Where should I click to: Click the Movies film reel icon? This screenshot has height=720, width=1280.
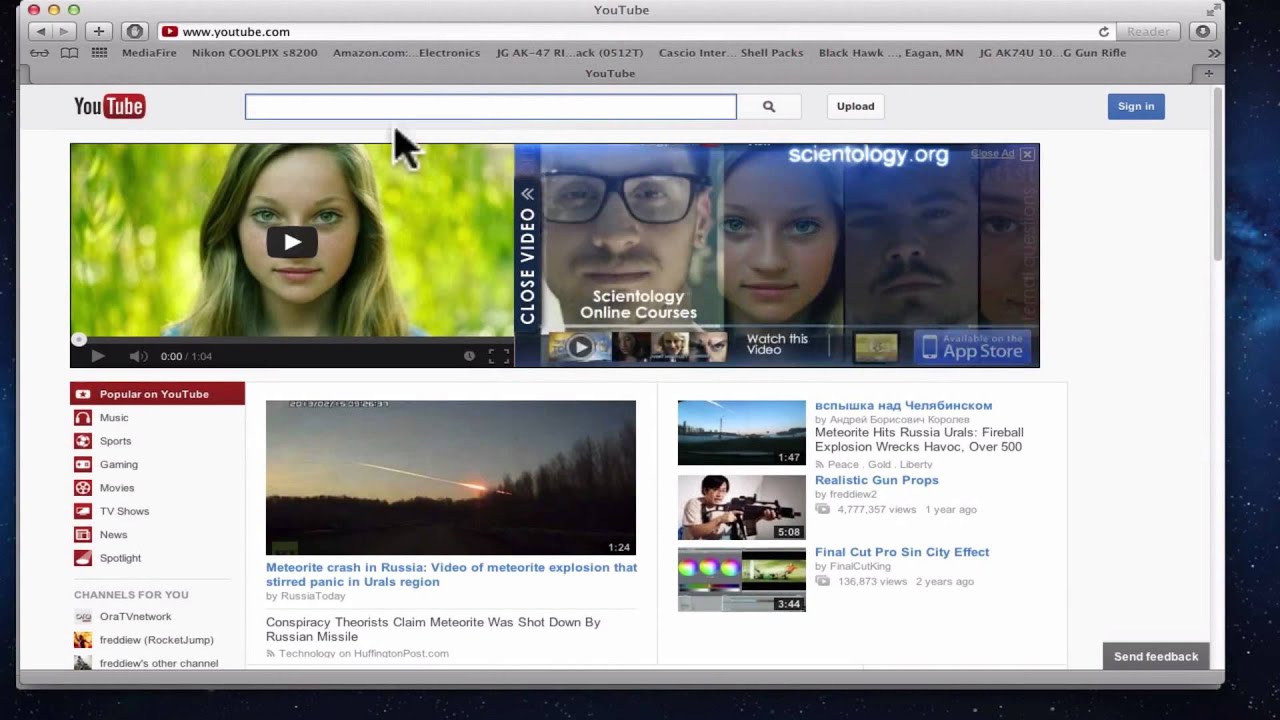[83, 488]
